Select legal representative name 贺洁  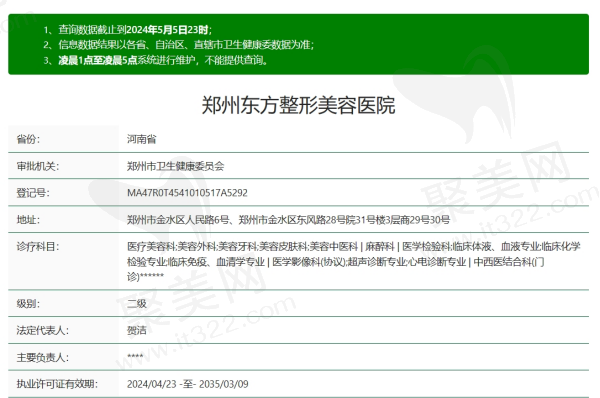click(137, 331)
